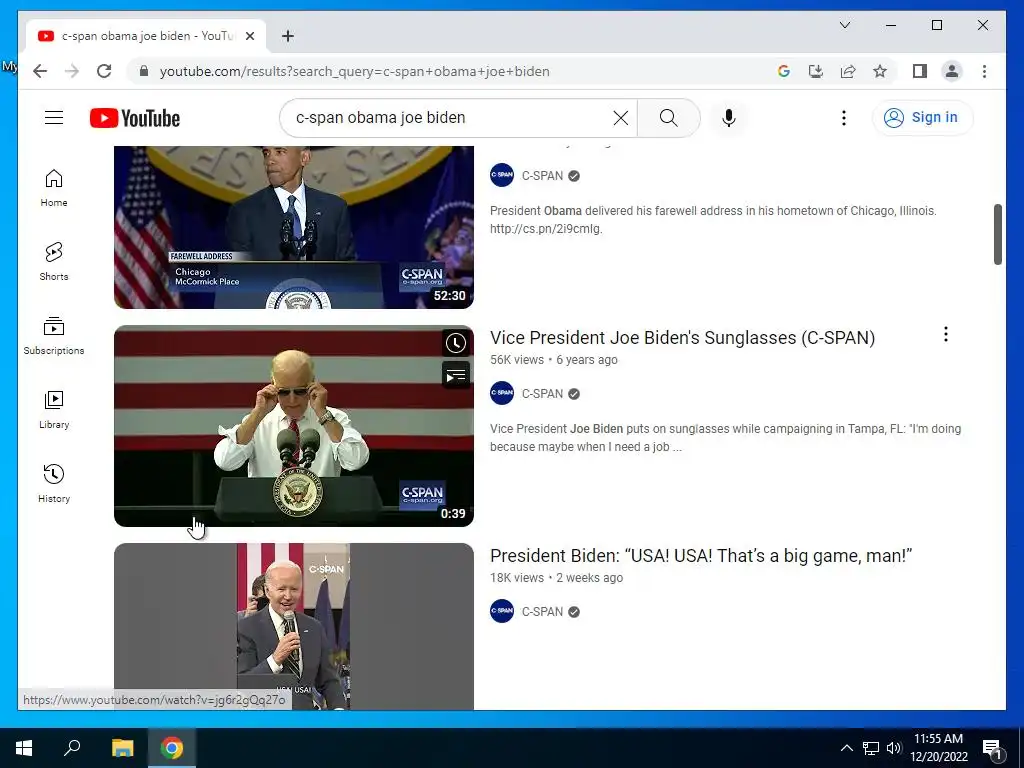Screen dimensions: 1024x768
Task: Reload the page
Action: 104,71
